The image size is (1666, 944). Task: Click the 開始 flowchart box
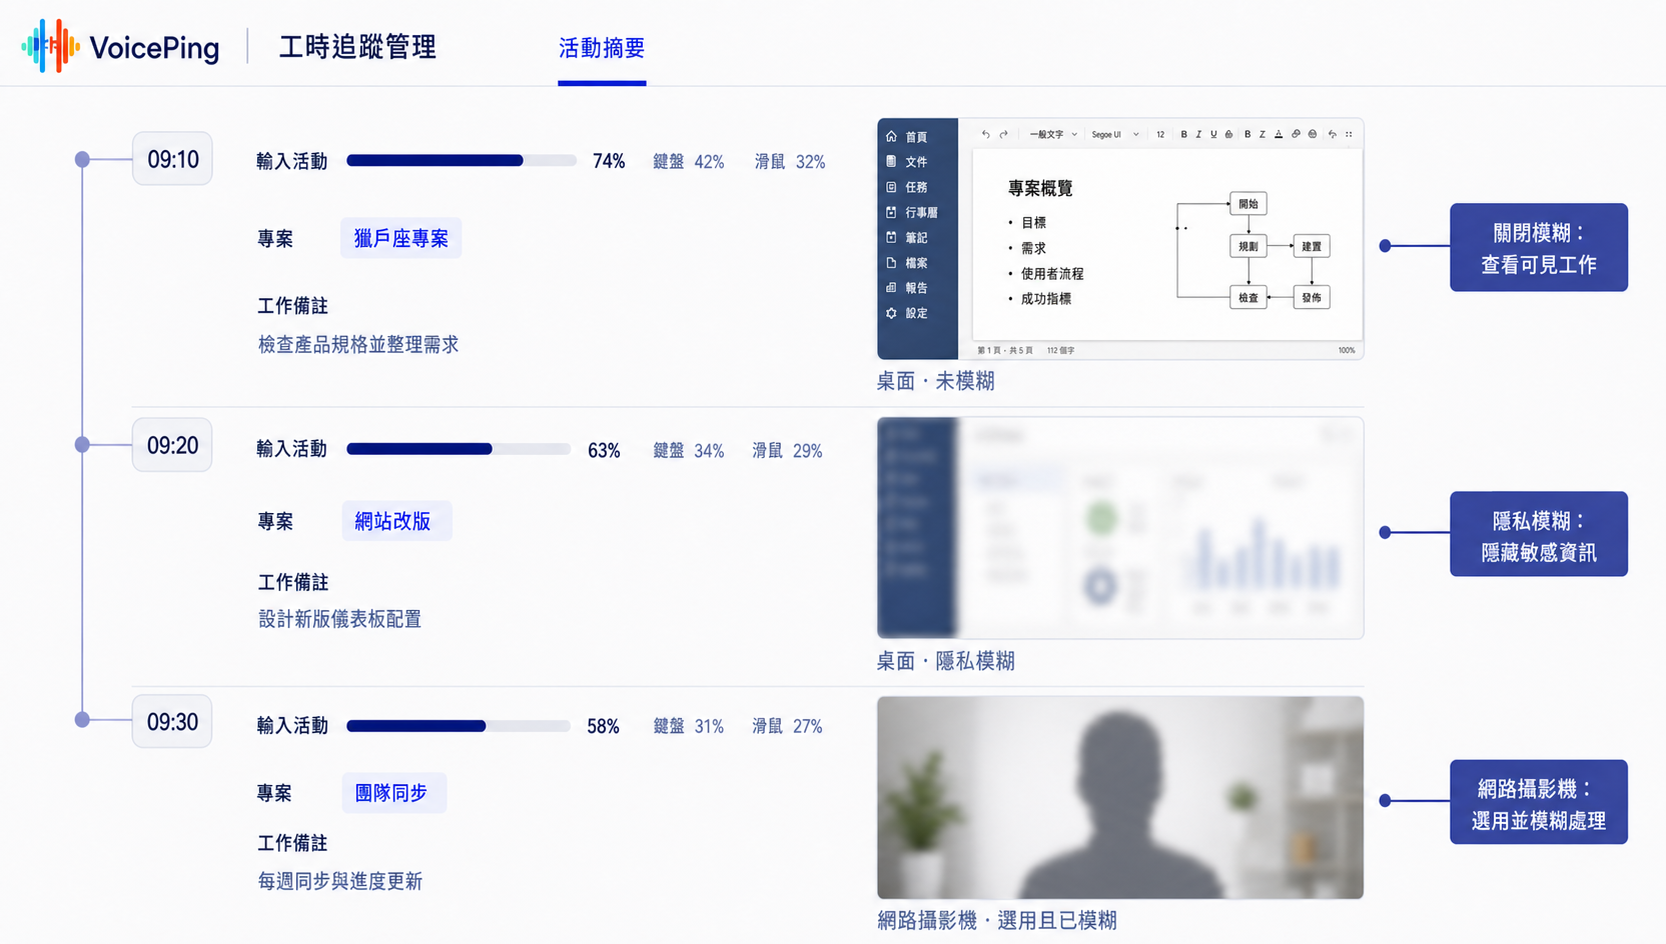[x=1248, y=204]
